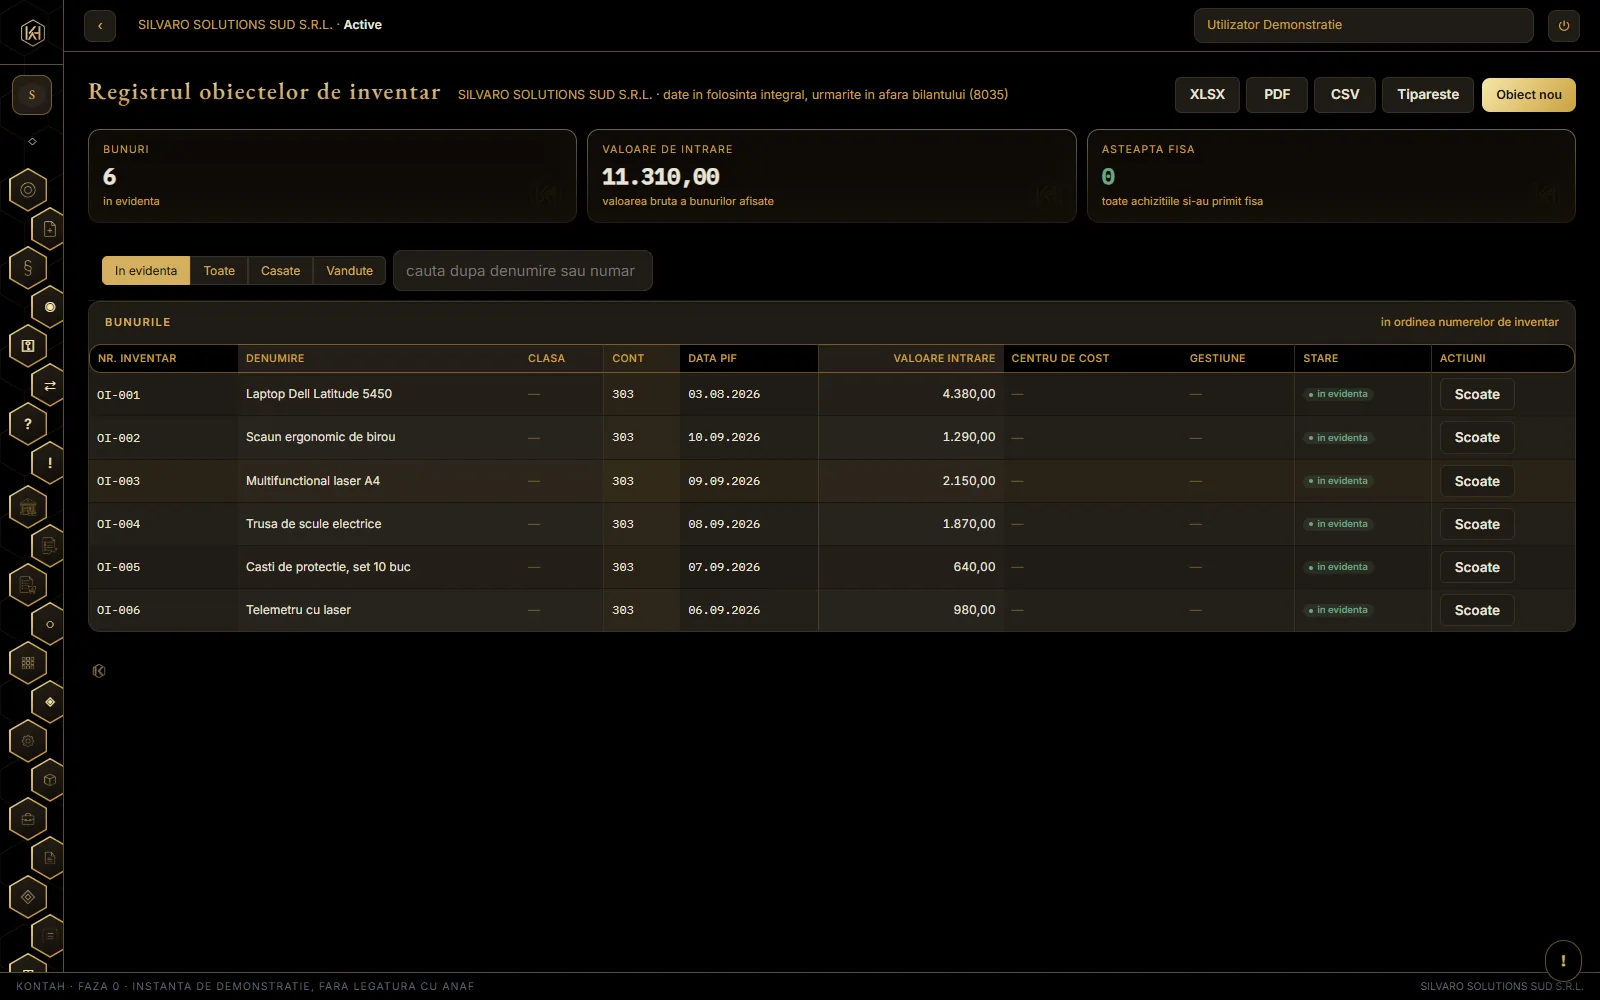Open the briefcase hexagon sidebar icon
Screen dimensions: 1600x1000
pyautogui.click(x=28, y=819)
